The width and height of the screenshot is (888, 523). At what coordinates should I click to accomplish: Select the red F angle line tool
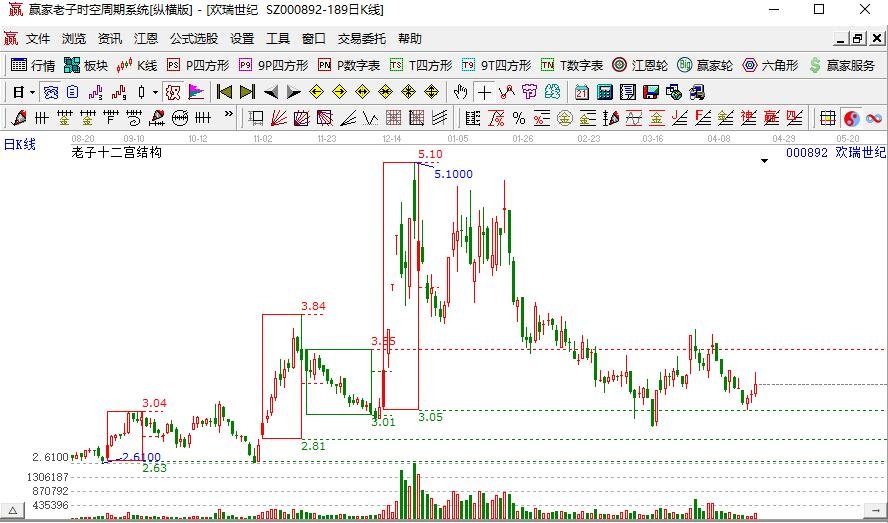pos(702,118)
